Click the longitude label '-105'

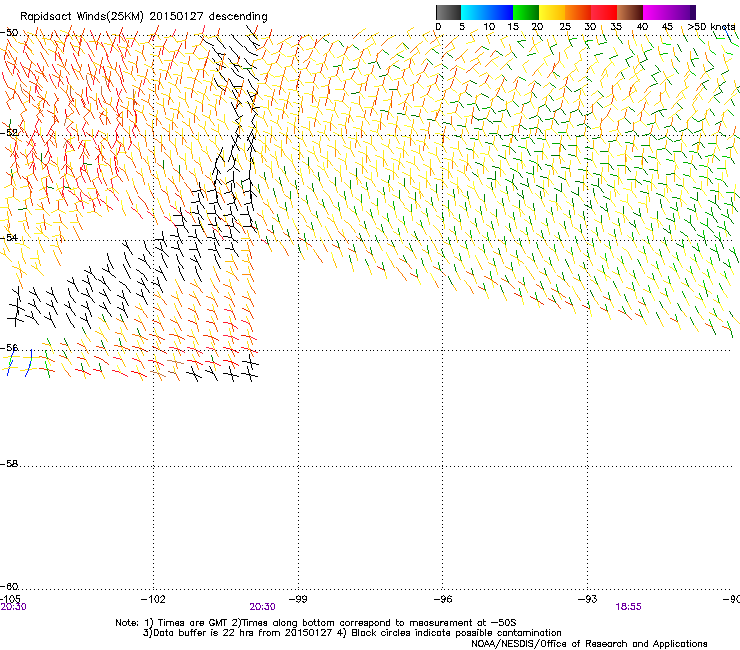click(x=10, y=599)
